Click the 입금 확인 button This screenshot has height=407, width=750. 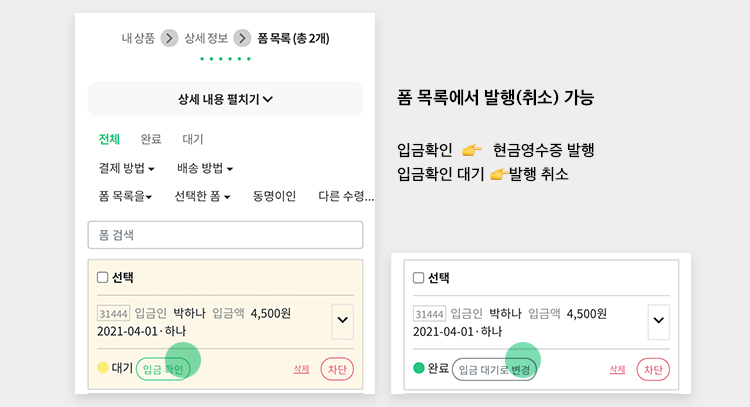[163, 369]
